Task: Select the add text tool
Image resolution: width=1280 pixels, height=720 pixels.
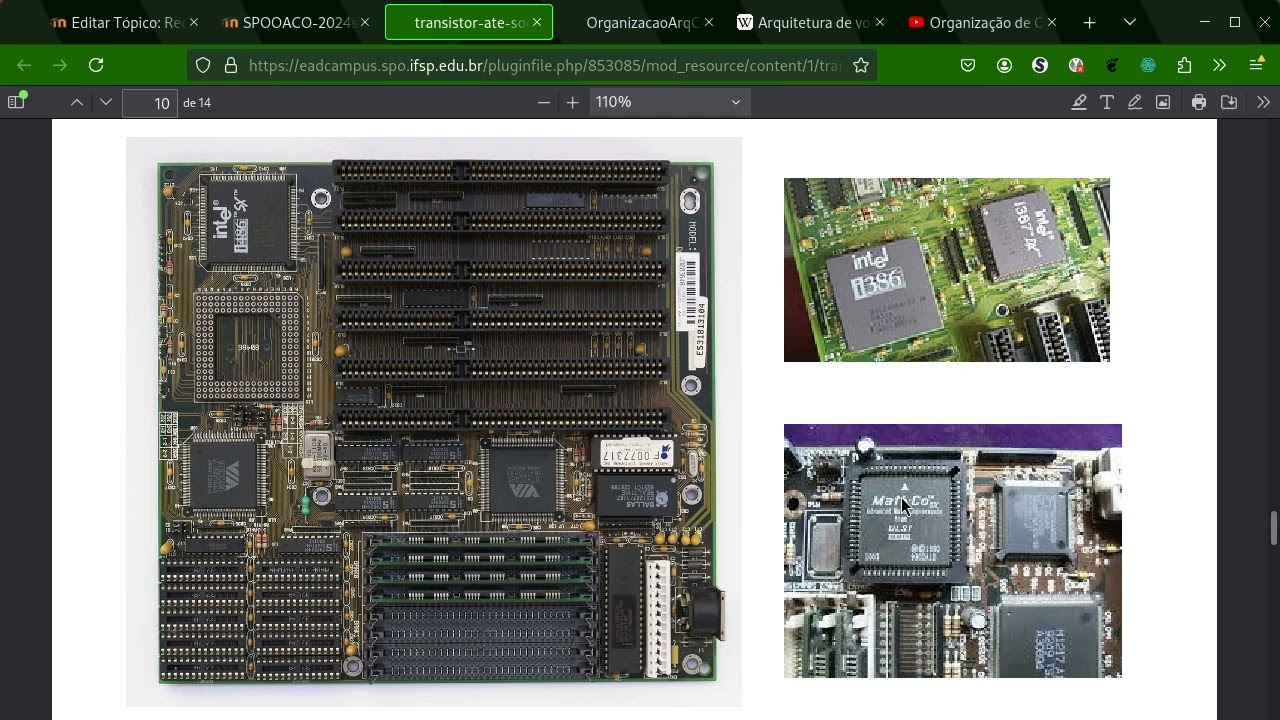Action: click(x=1107, y=102)
